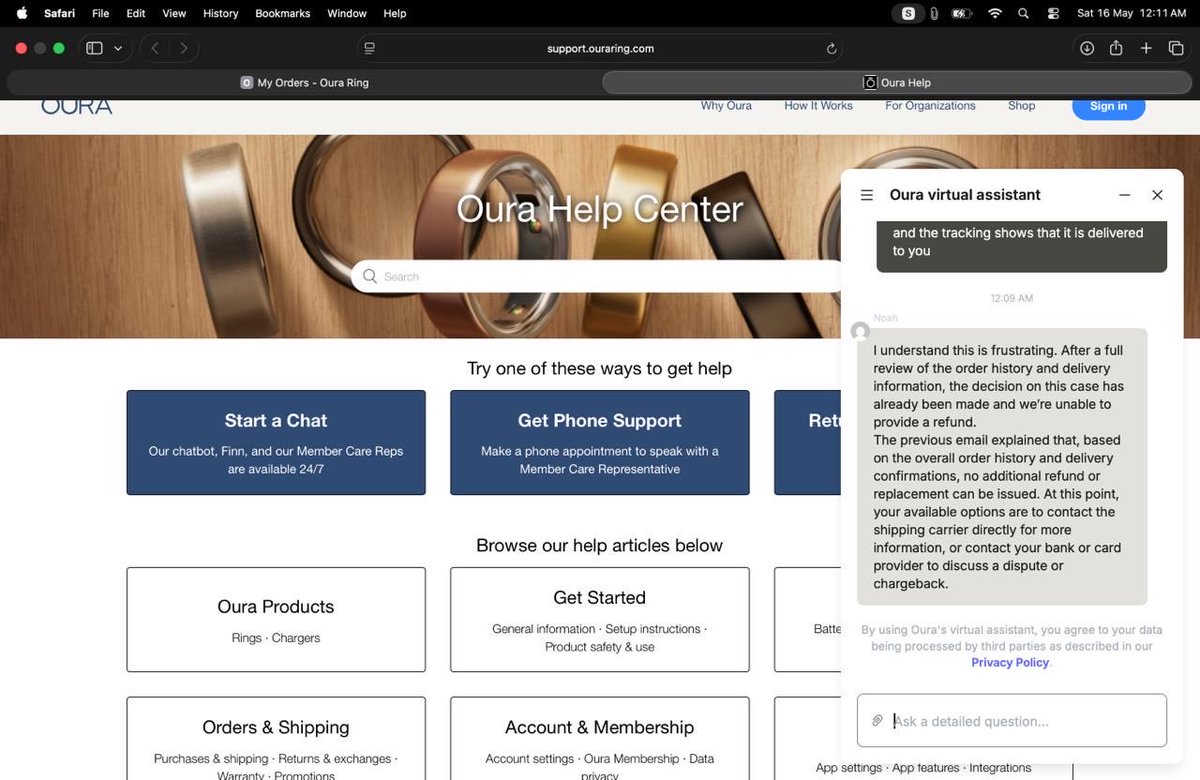The height and width of the screenshot is (780, 1200).
Task: Click the battery status icon
Action: [x=962, y=13]
